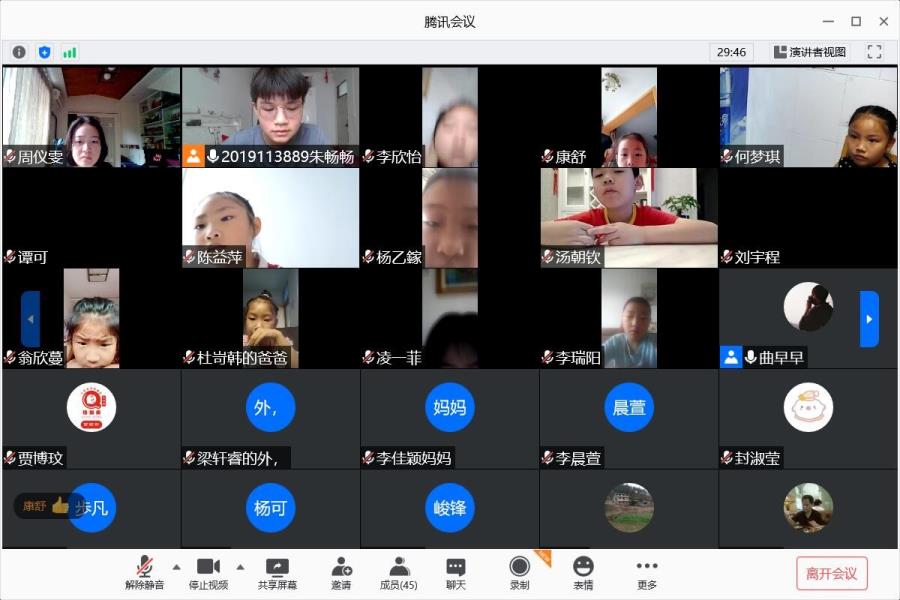
Task: Start 录制 recording
Action: coord(519,573)
